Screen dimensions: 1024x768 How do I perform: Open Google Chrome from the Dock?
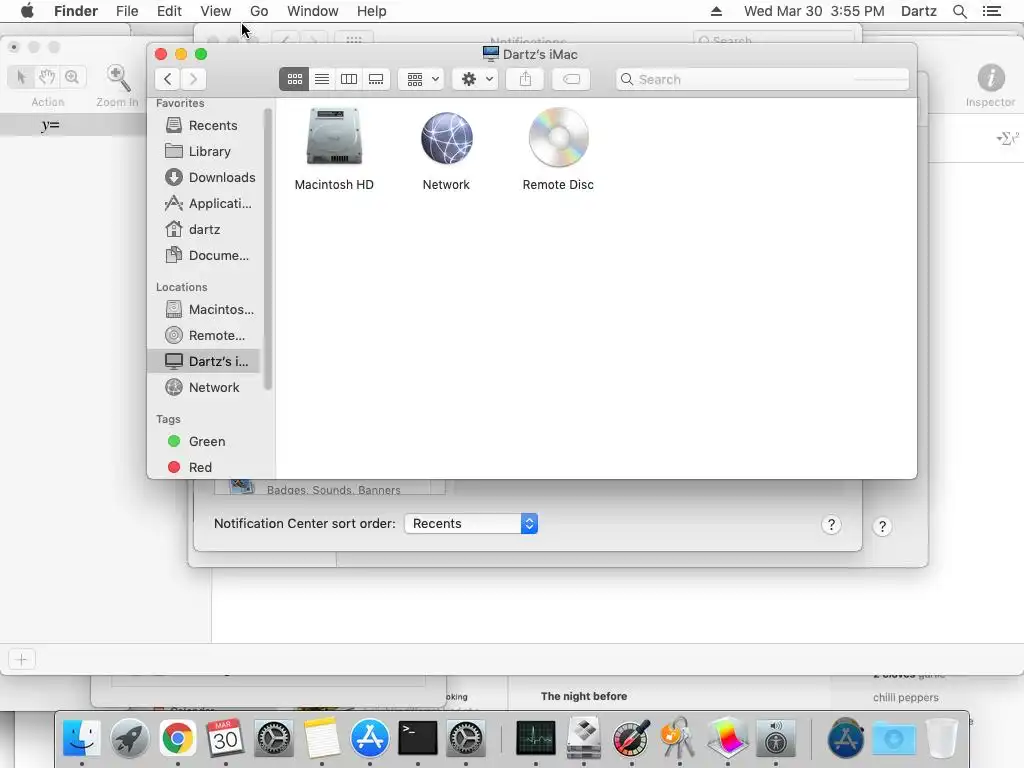click(178, 739)
